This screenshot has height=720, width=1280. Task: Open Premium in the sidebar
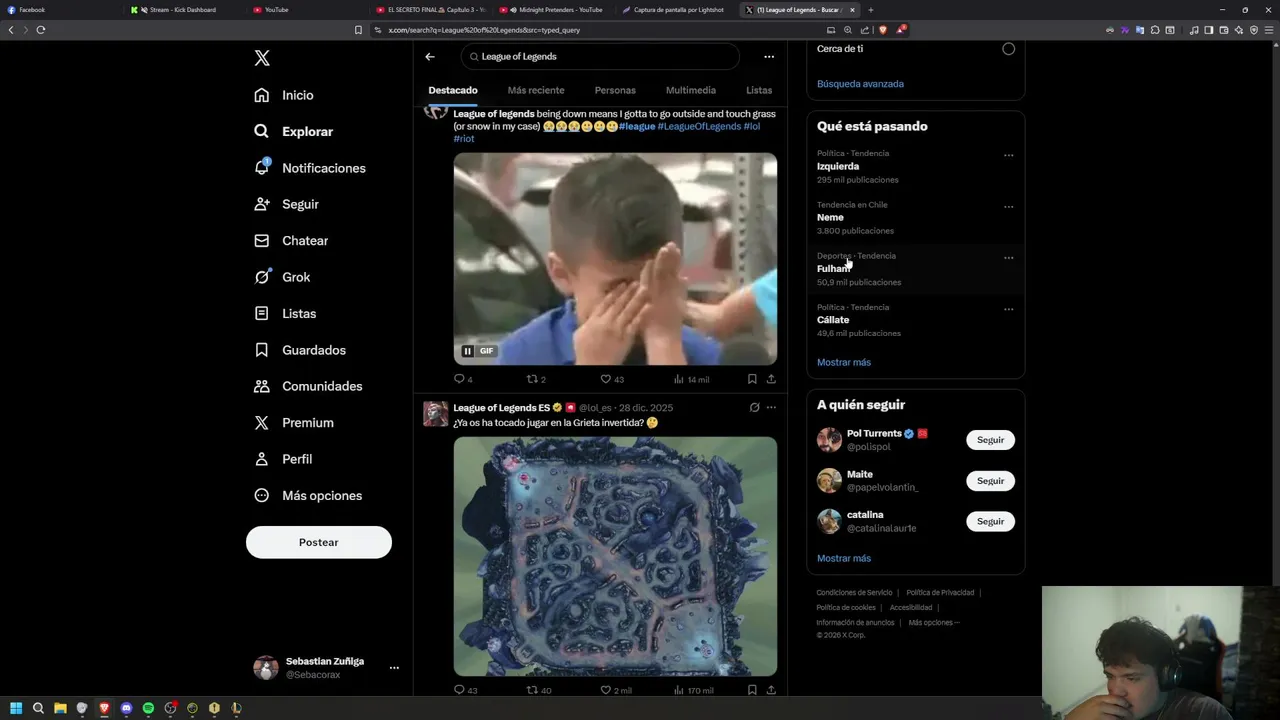click(293, 423)
